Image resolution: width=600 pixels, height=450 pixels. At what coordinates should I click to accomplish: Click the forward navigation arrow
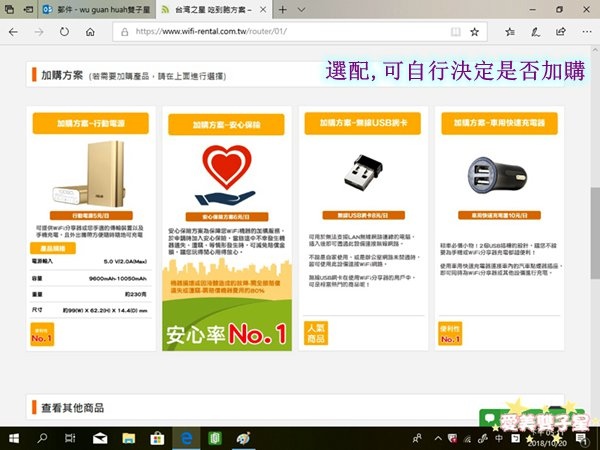(39, 32)
